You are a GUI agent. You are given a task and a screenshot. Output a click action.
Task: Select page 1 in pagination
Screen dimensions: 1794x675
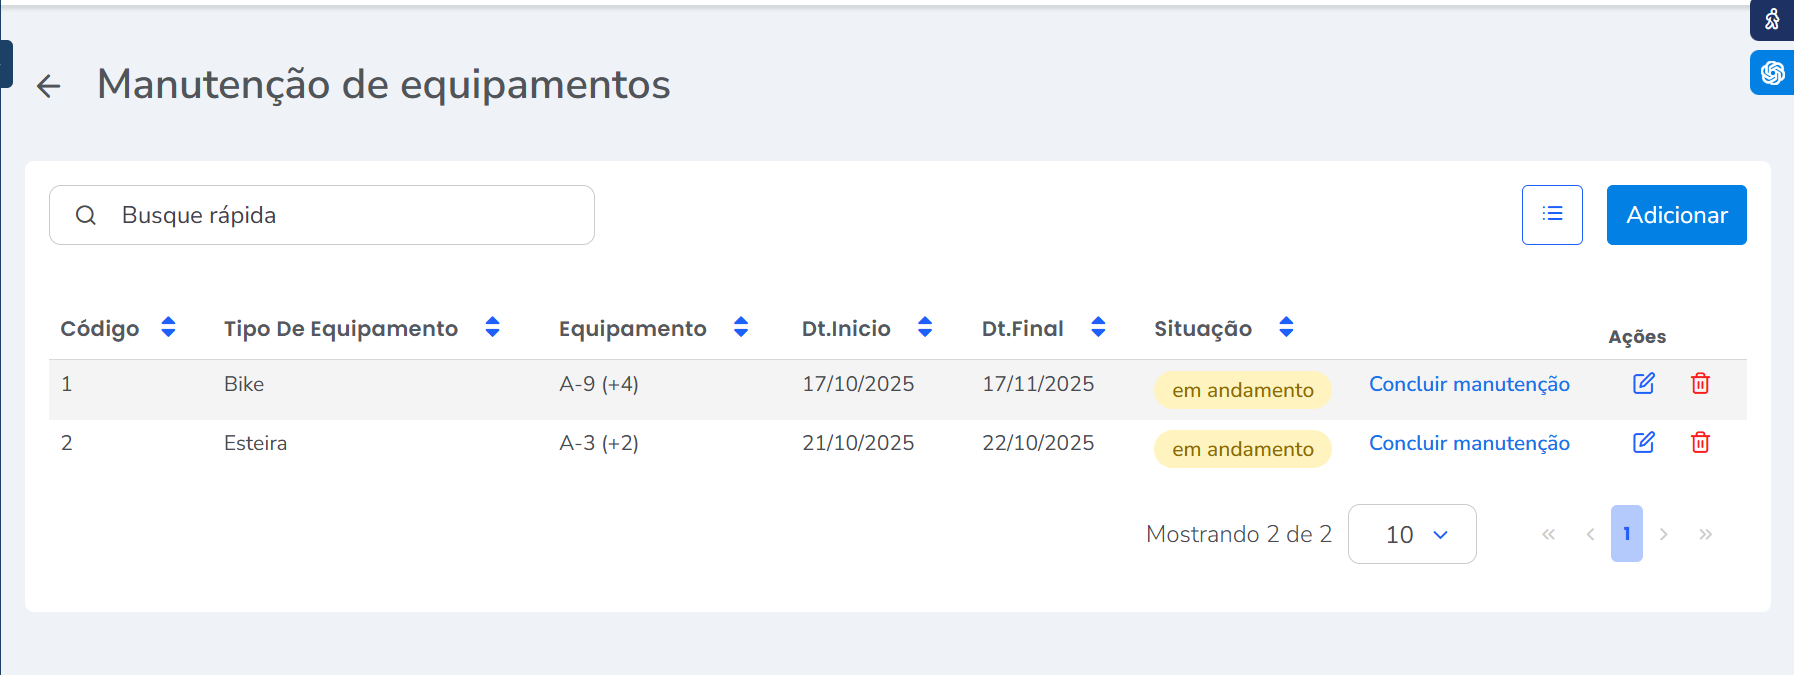(1626, 534)
